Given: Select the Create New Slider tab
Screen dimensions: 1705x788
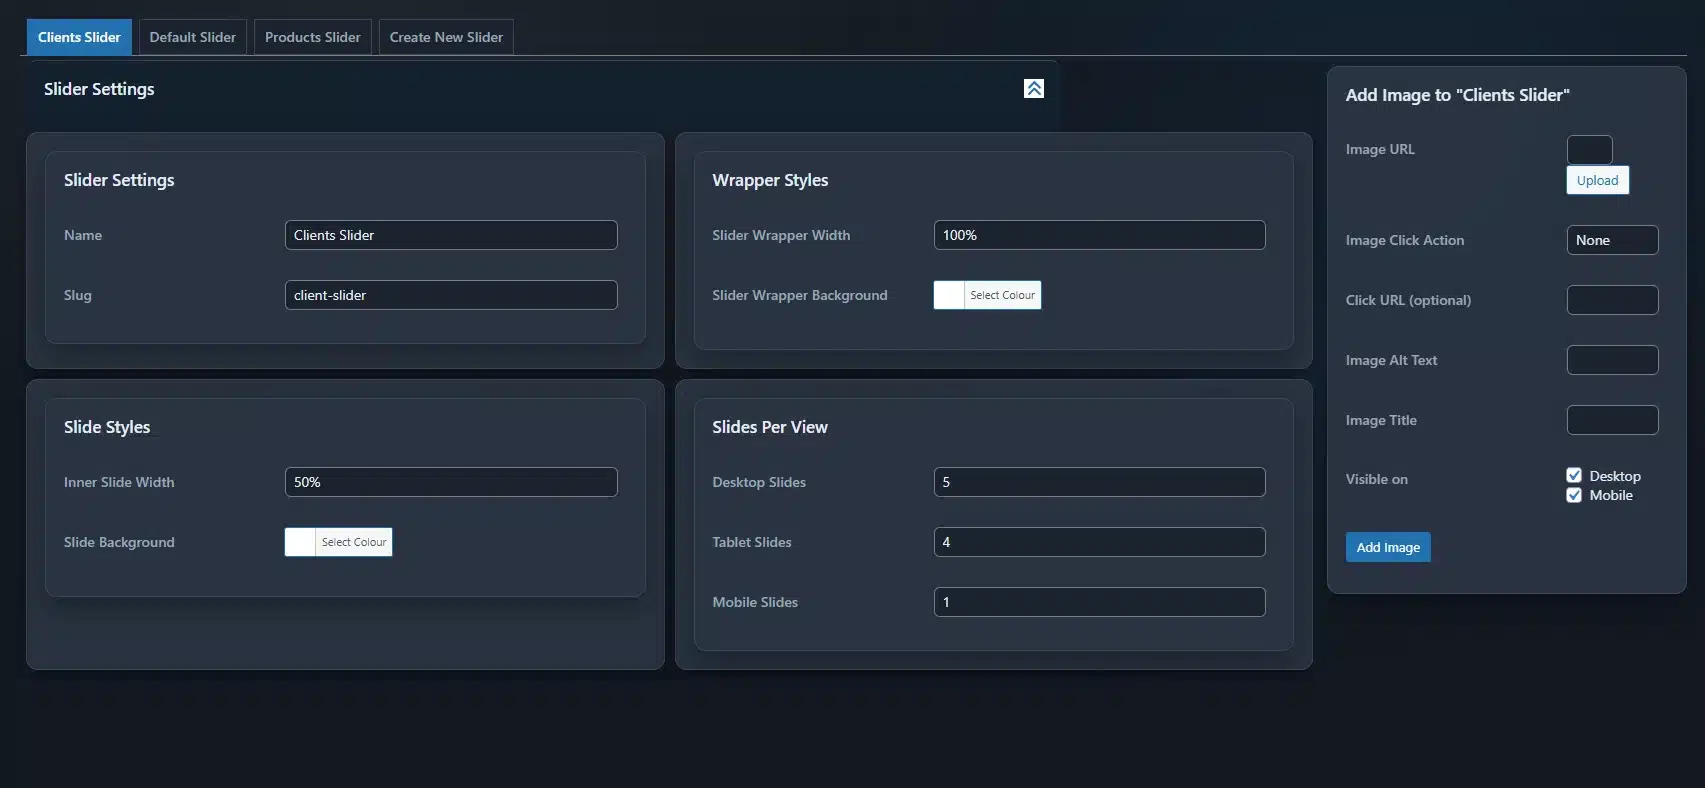Looking at the screenshot, I should click(x=446, y=37).
